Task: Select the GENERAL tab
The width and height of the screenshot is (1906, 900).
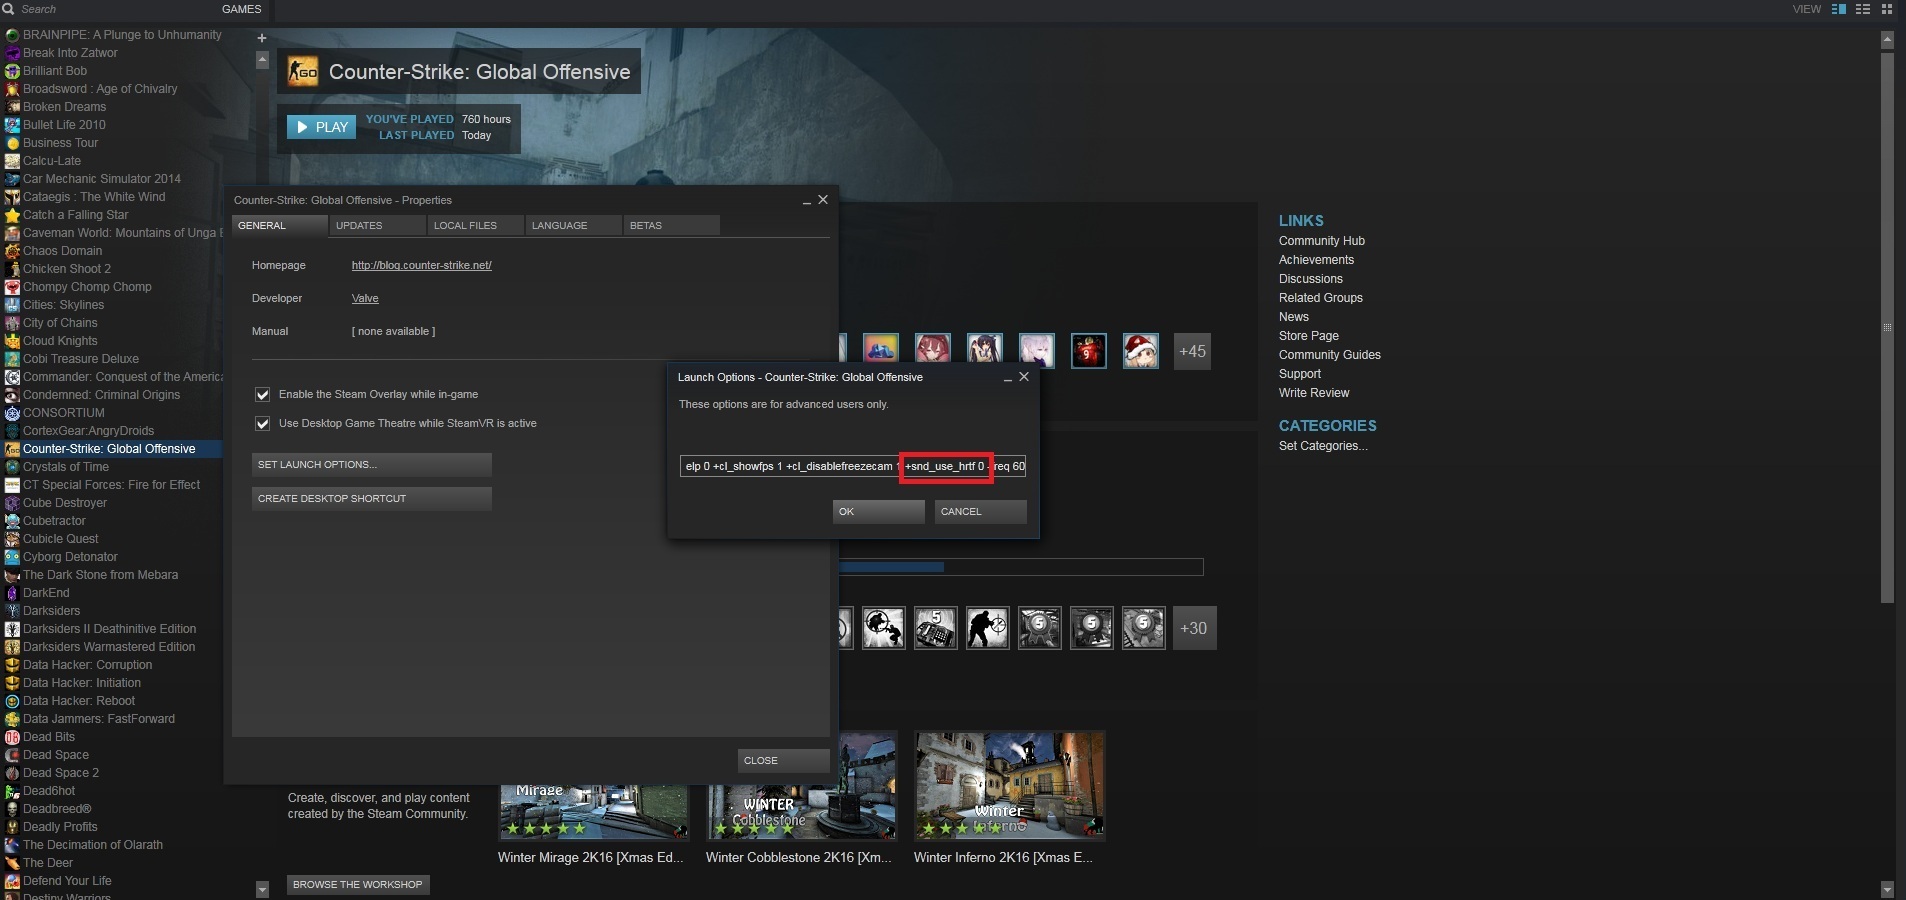Action: (280, 225)
